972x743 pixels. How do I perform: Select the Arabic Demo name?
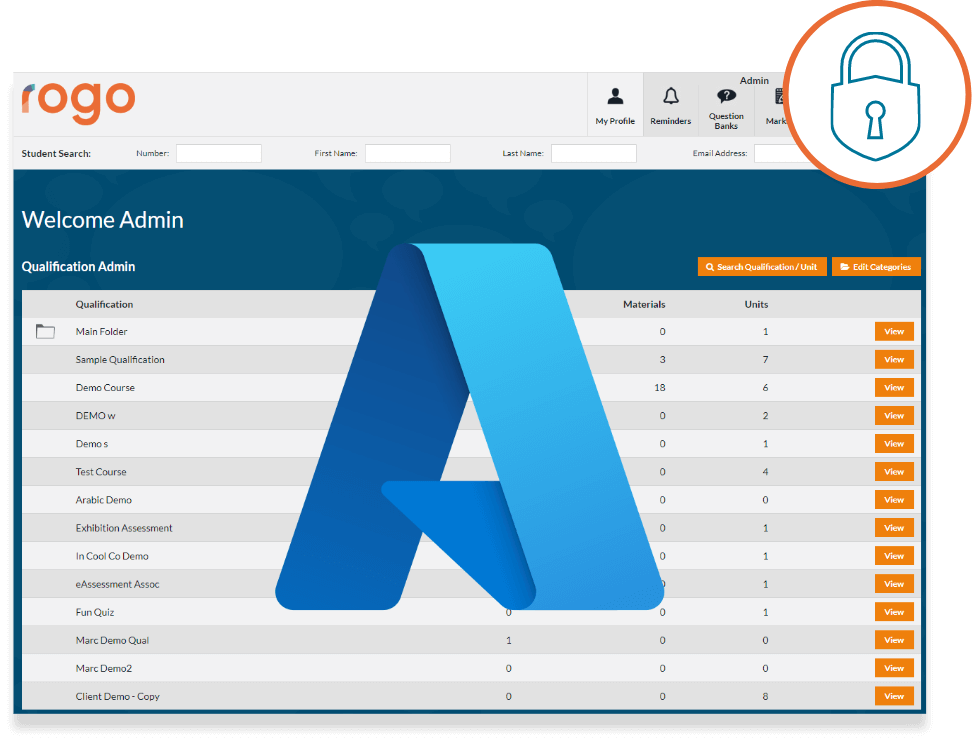(x=104, y=499)
